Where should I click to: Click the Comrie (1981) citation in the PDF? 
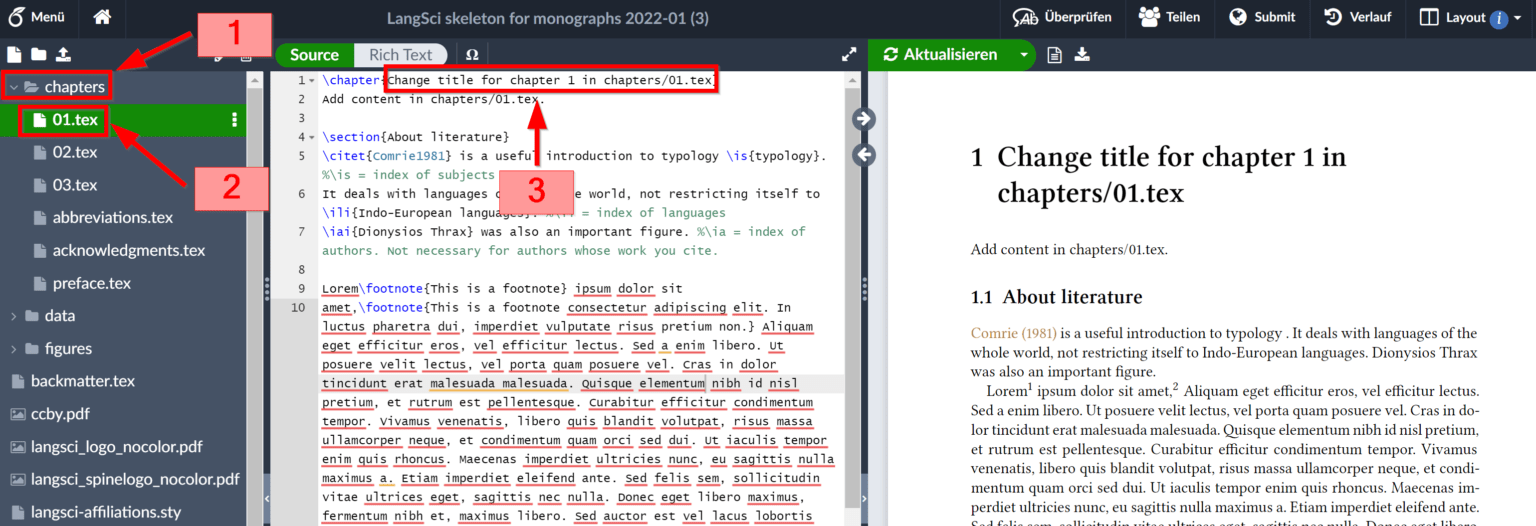click(x=1014, y=333)
